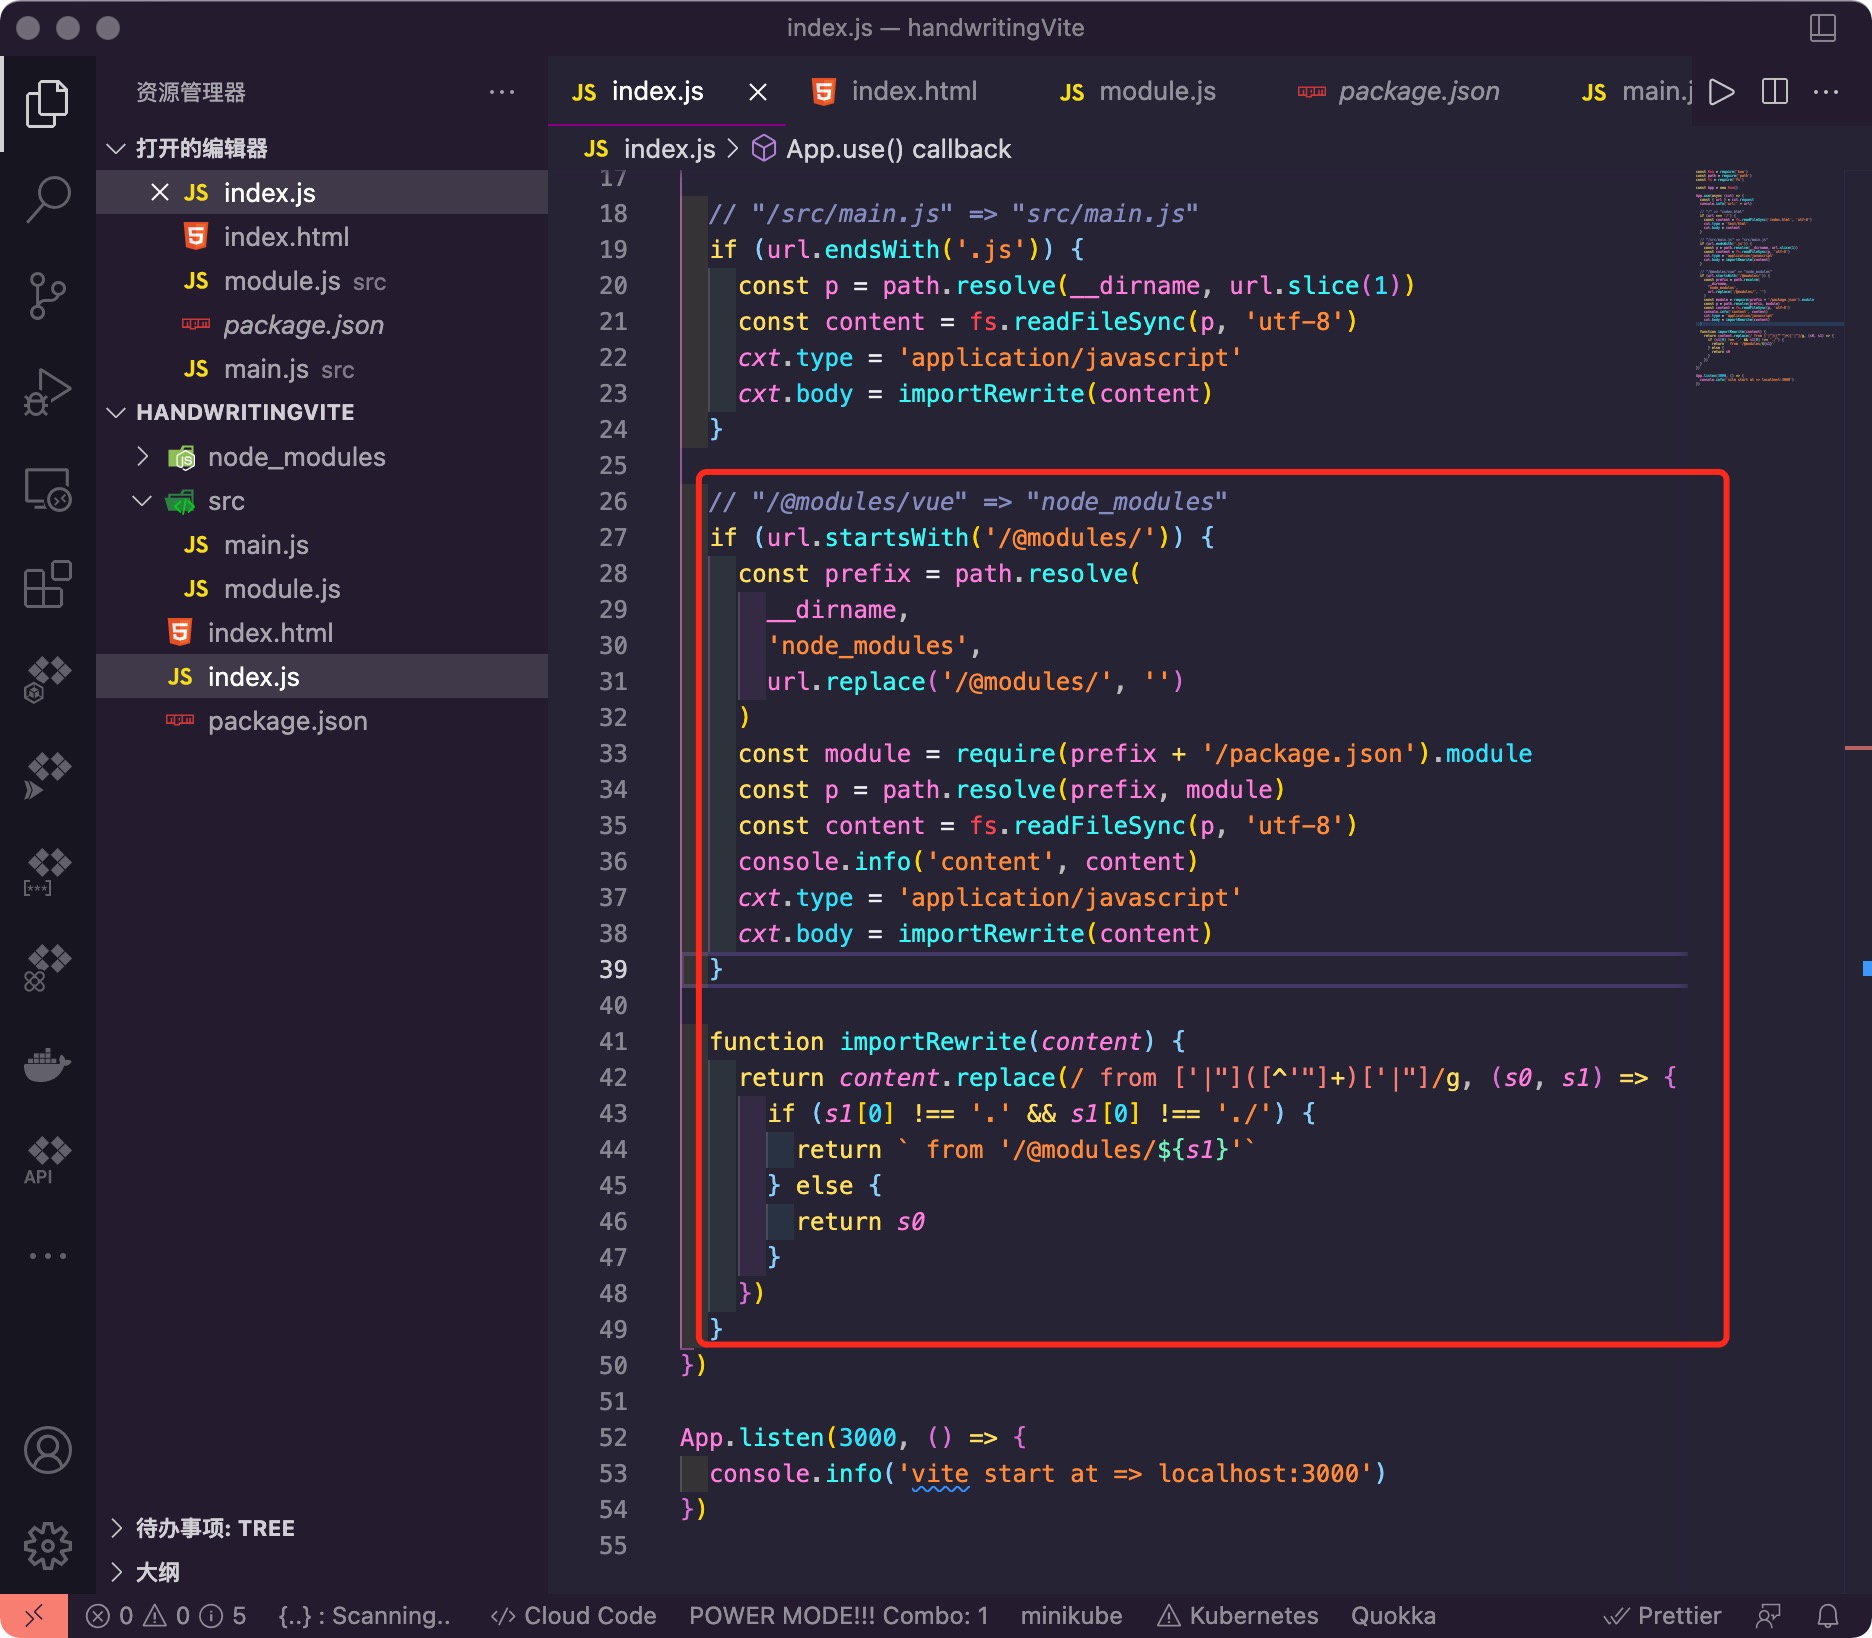
Task: Open notifications bell in status bar
Action: 1827,1616
